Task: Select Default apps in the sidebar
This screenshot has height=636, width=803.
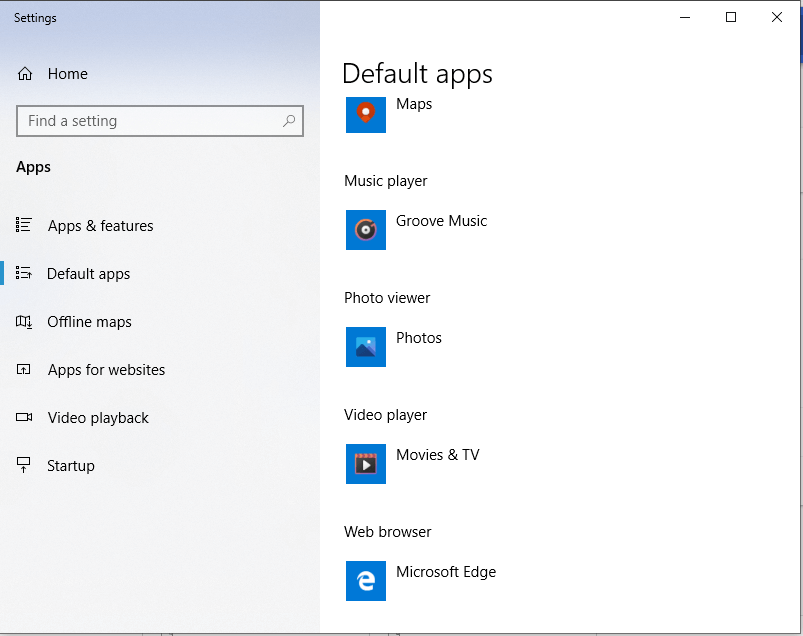Action: tap(160, 273)
